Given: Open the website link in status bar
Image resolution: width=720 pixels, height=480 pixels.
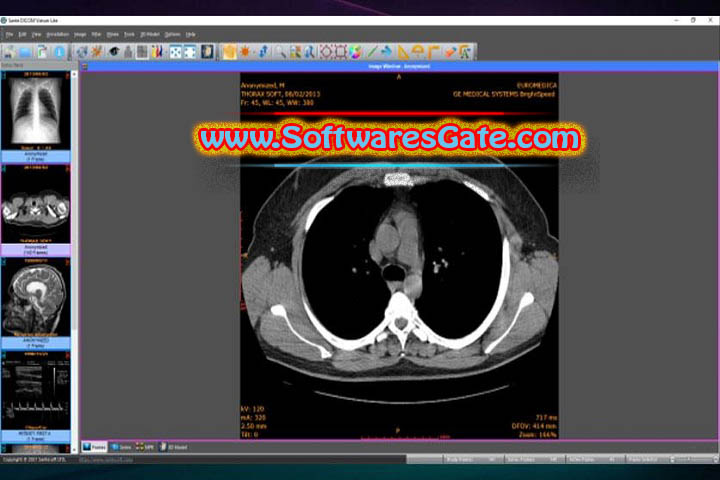Looking at the screenshot, I should pos(106,459).
